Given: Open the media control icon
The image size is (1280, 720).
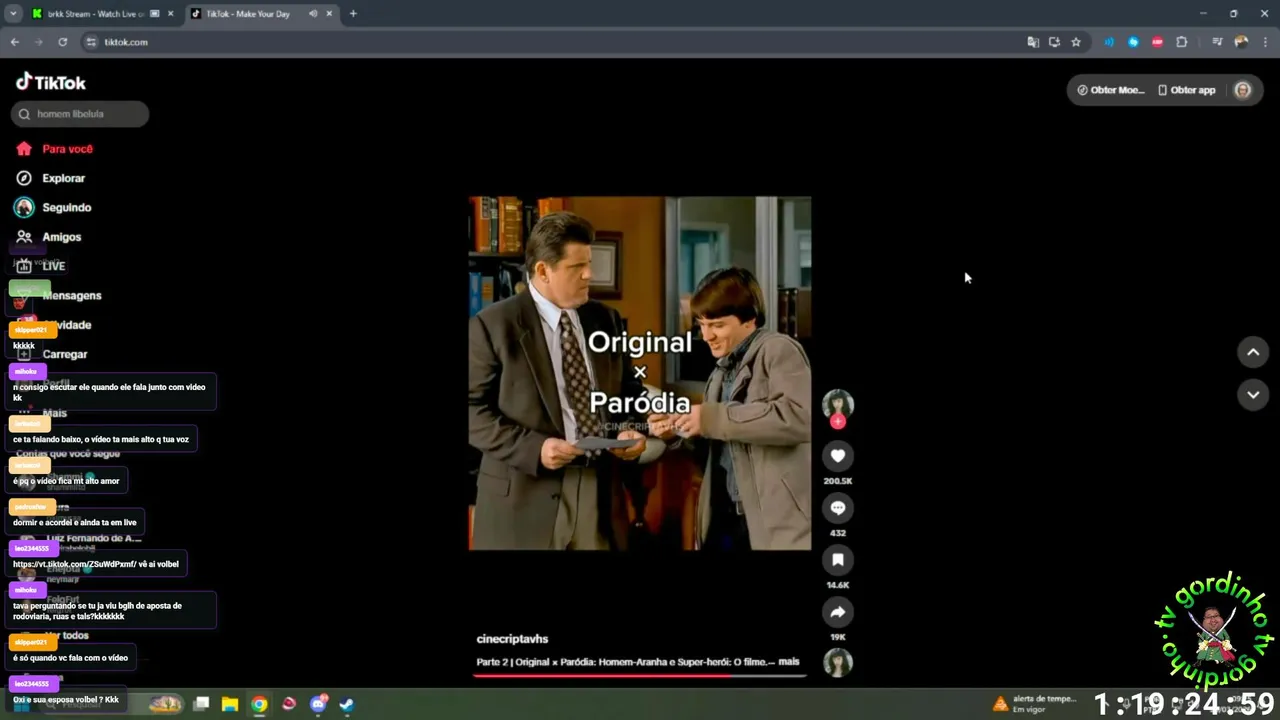Looking at the screenshot, I should point(1217,42).
